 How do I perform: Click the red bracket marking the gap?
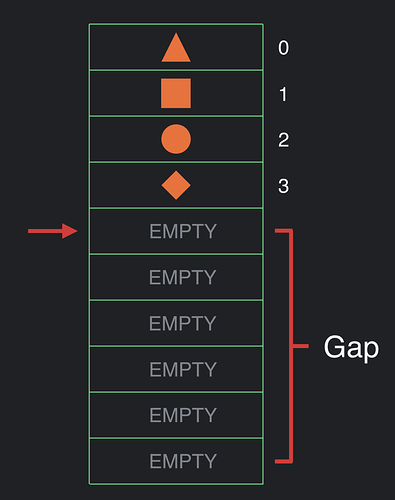click(x=292, y=346)
